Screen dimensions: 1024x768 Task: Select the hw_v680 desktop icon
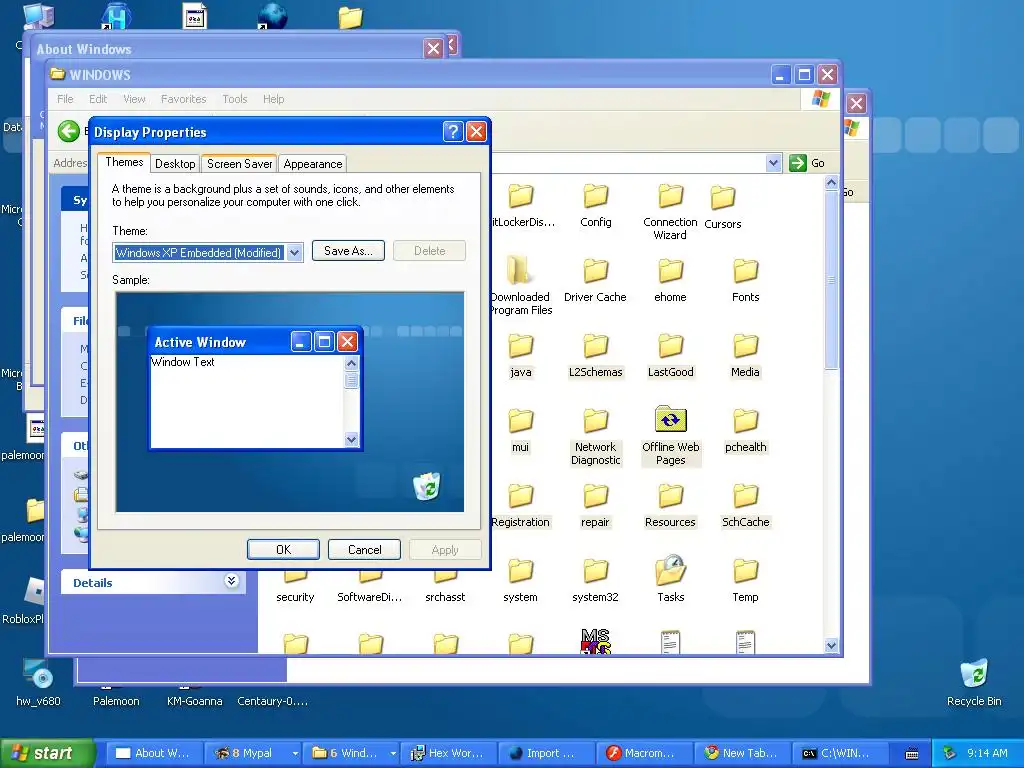(38, 682)
